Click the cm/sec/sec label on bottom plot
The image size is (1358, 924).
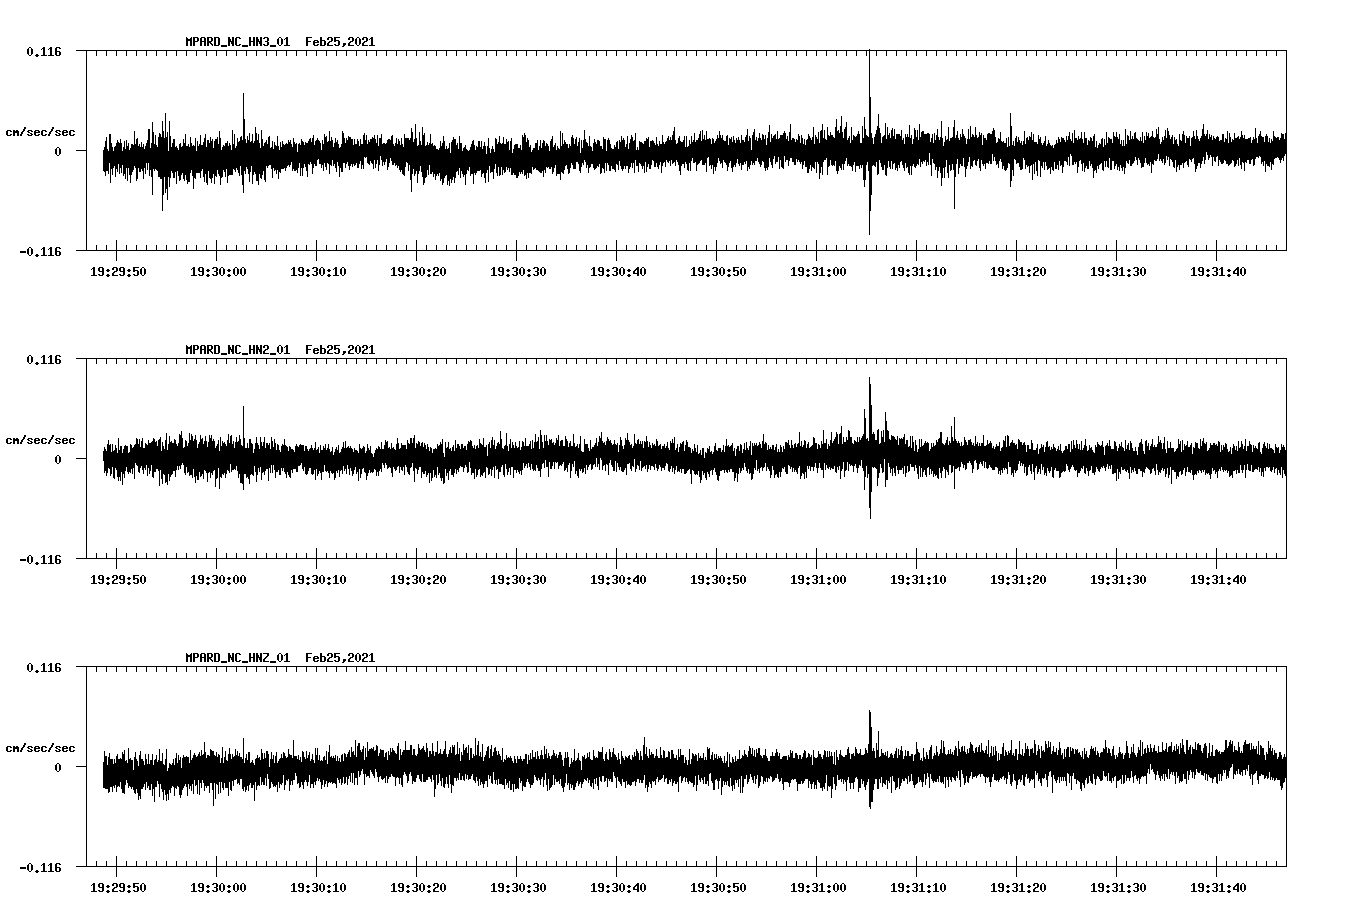(x=41, y=745)
